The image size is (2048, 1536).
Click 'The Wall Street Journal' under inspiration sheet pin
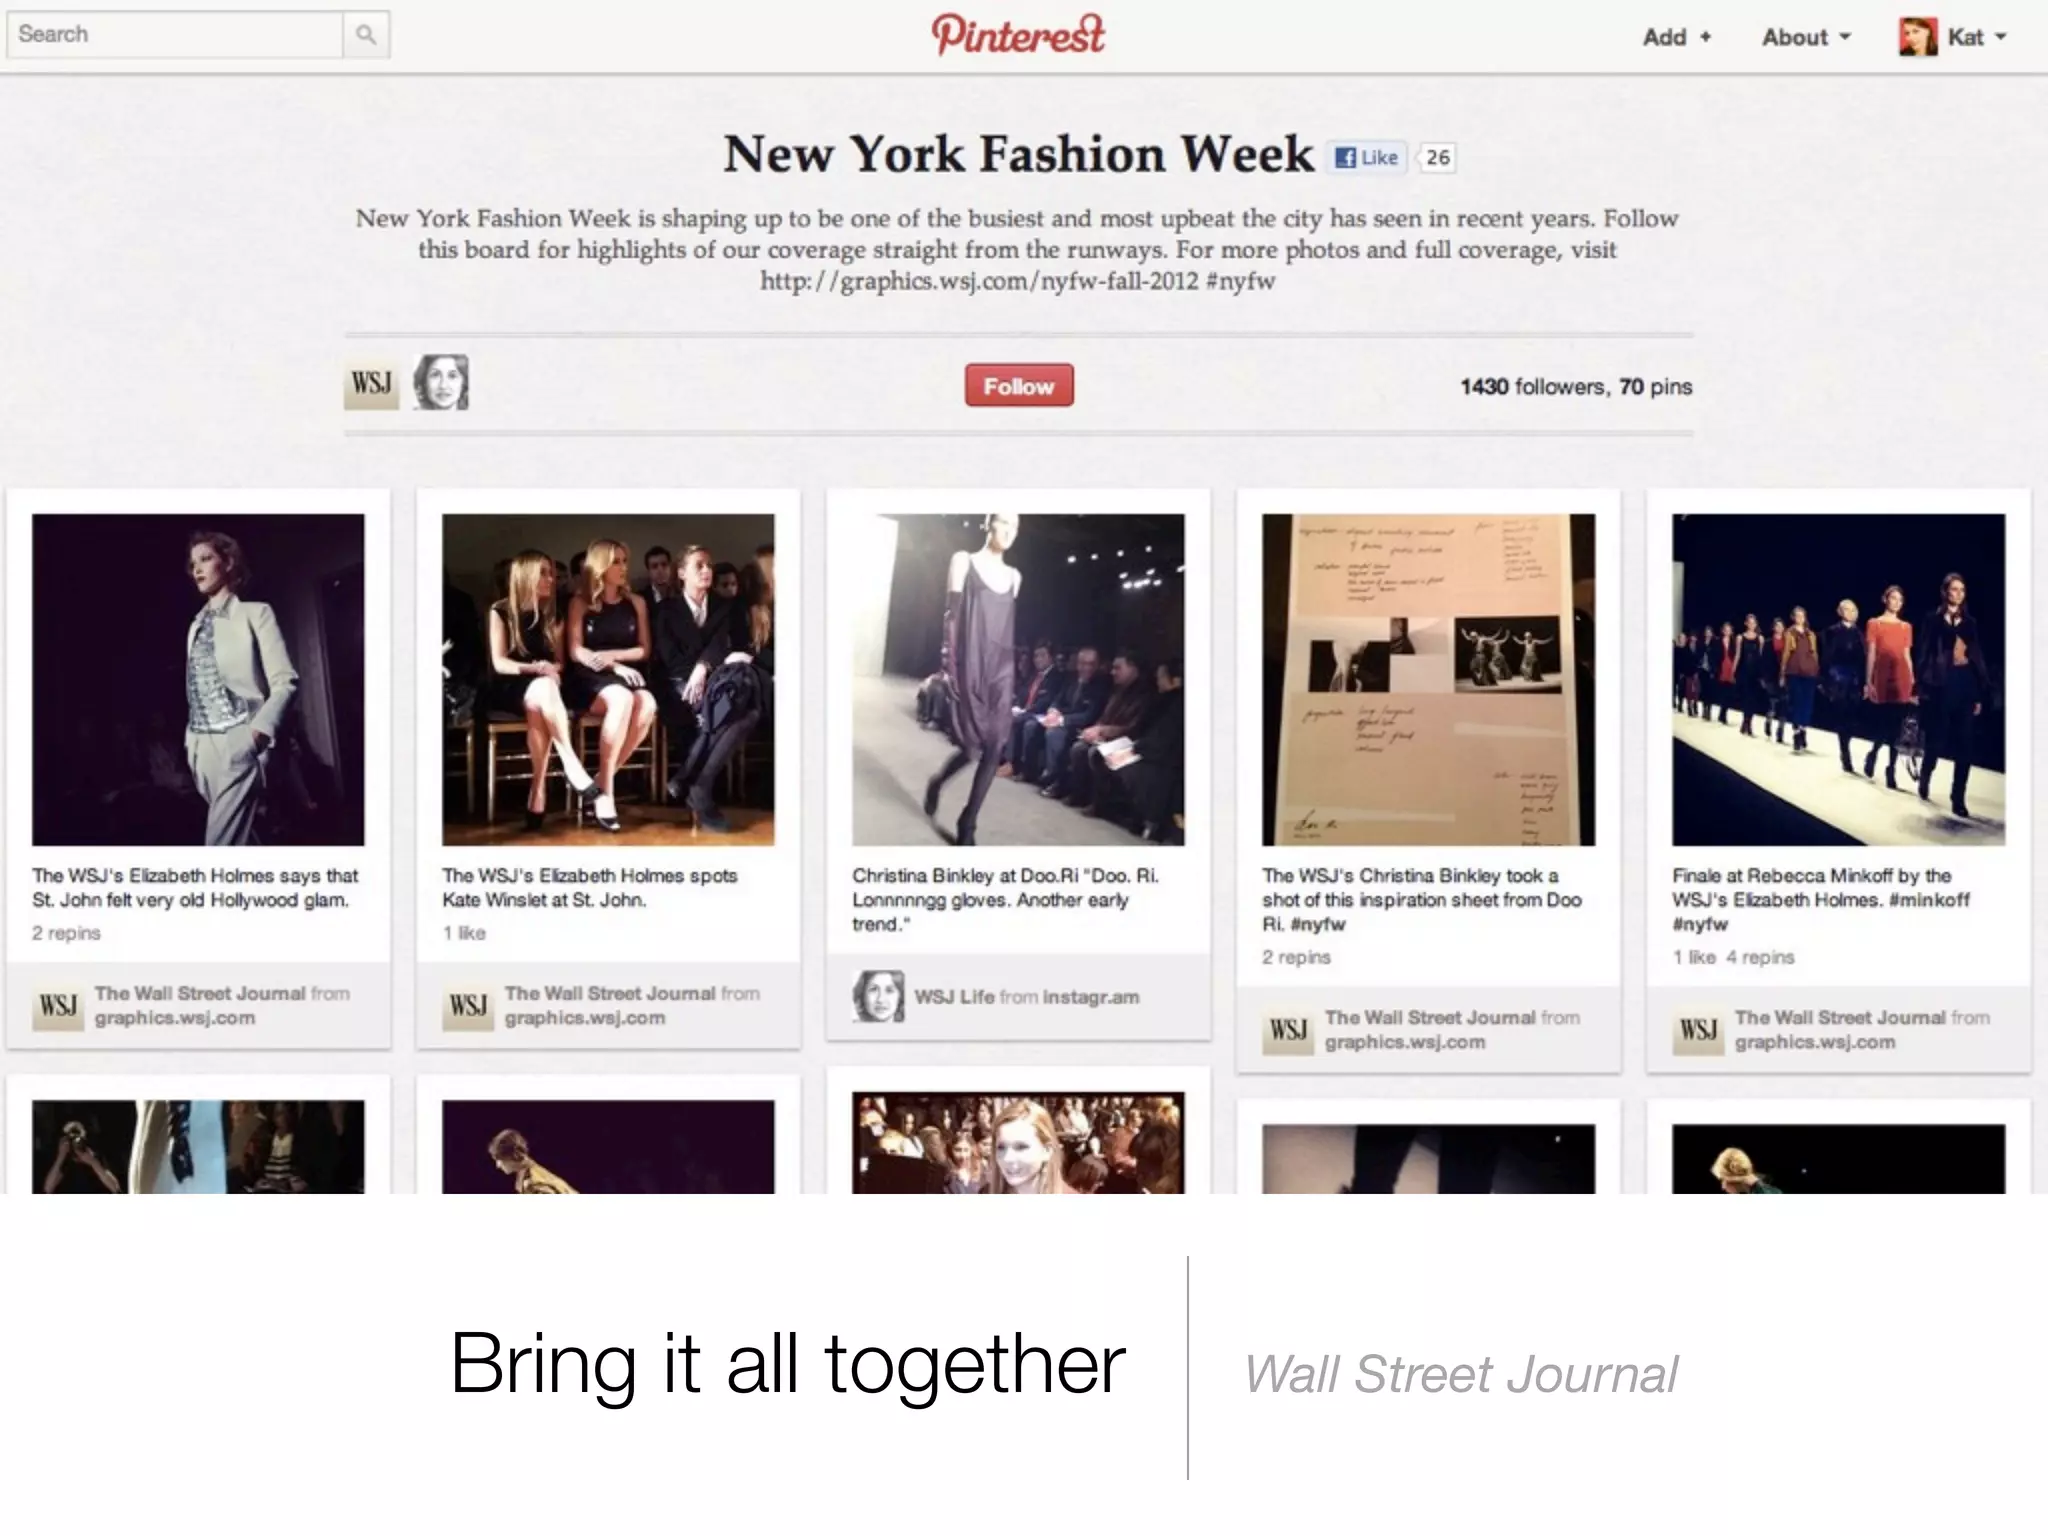click(x=1430, y=1017)
